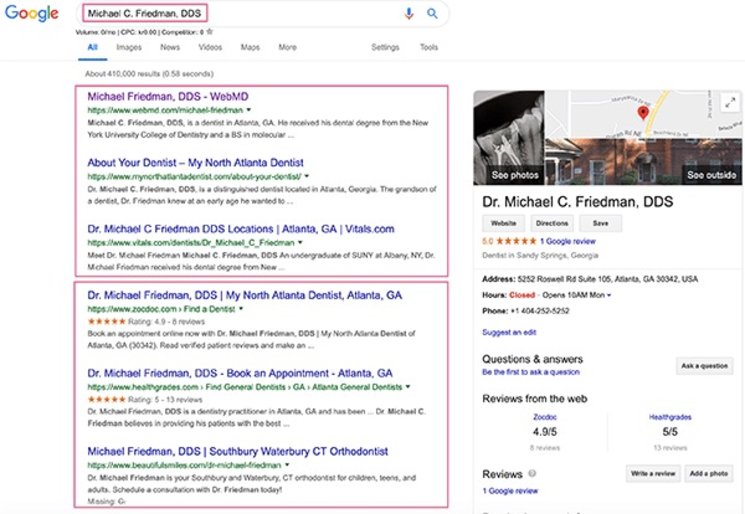Image resolution: width=745 pixels, height=514 pixels.
Task: Open the beautifulsmiles.com URL dropdown arrow
Action: (287, 465)
